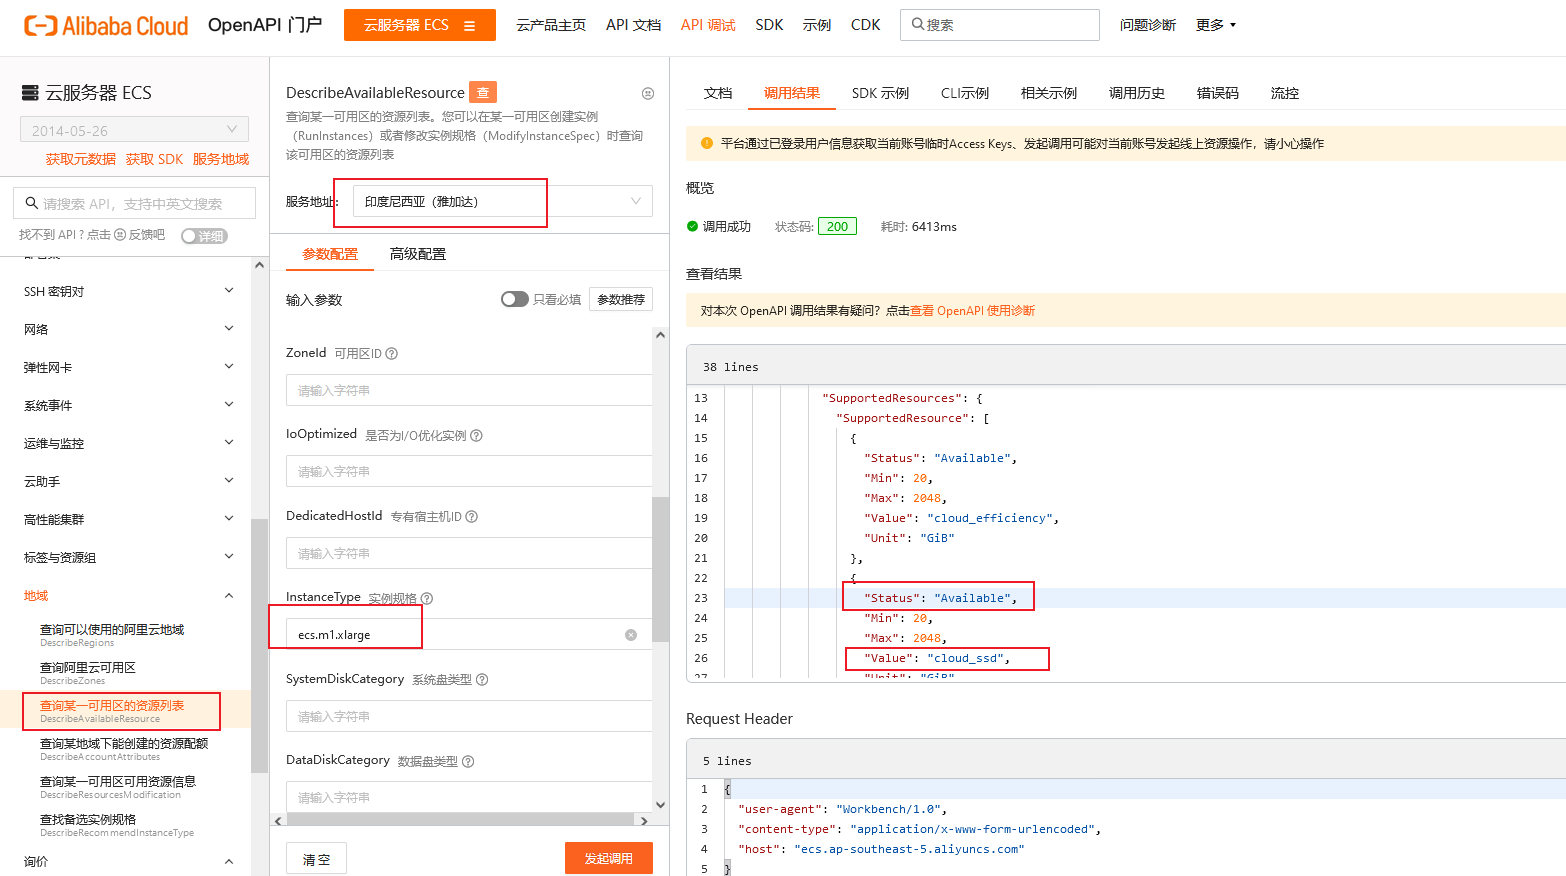Viewport: 1566px width, 876px height.
Task: Collapse the 地域 category
Action: tap(229, 595)
